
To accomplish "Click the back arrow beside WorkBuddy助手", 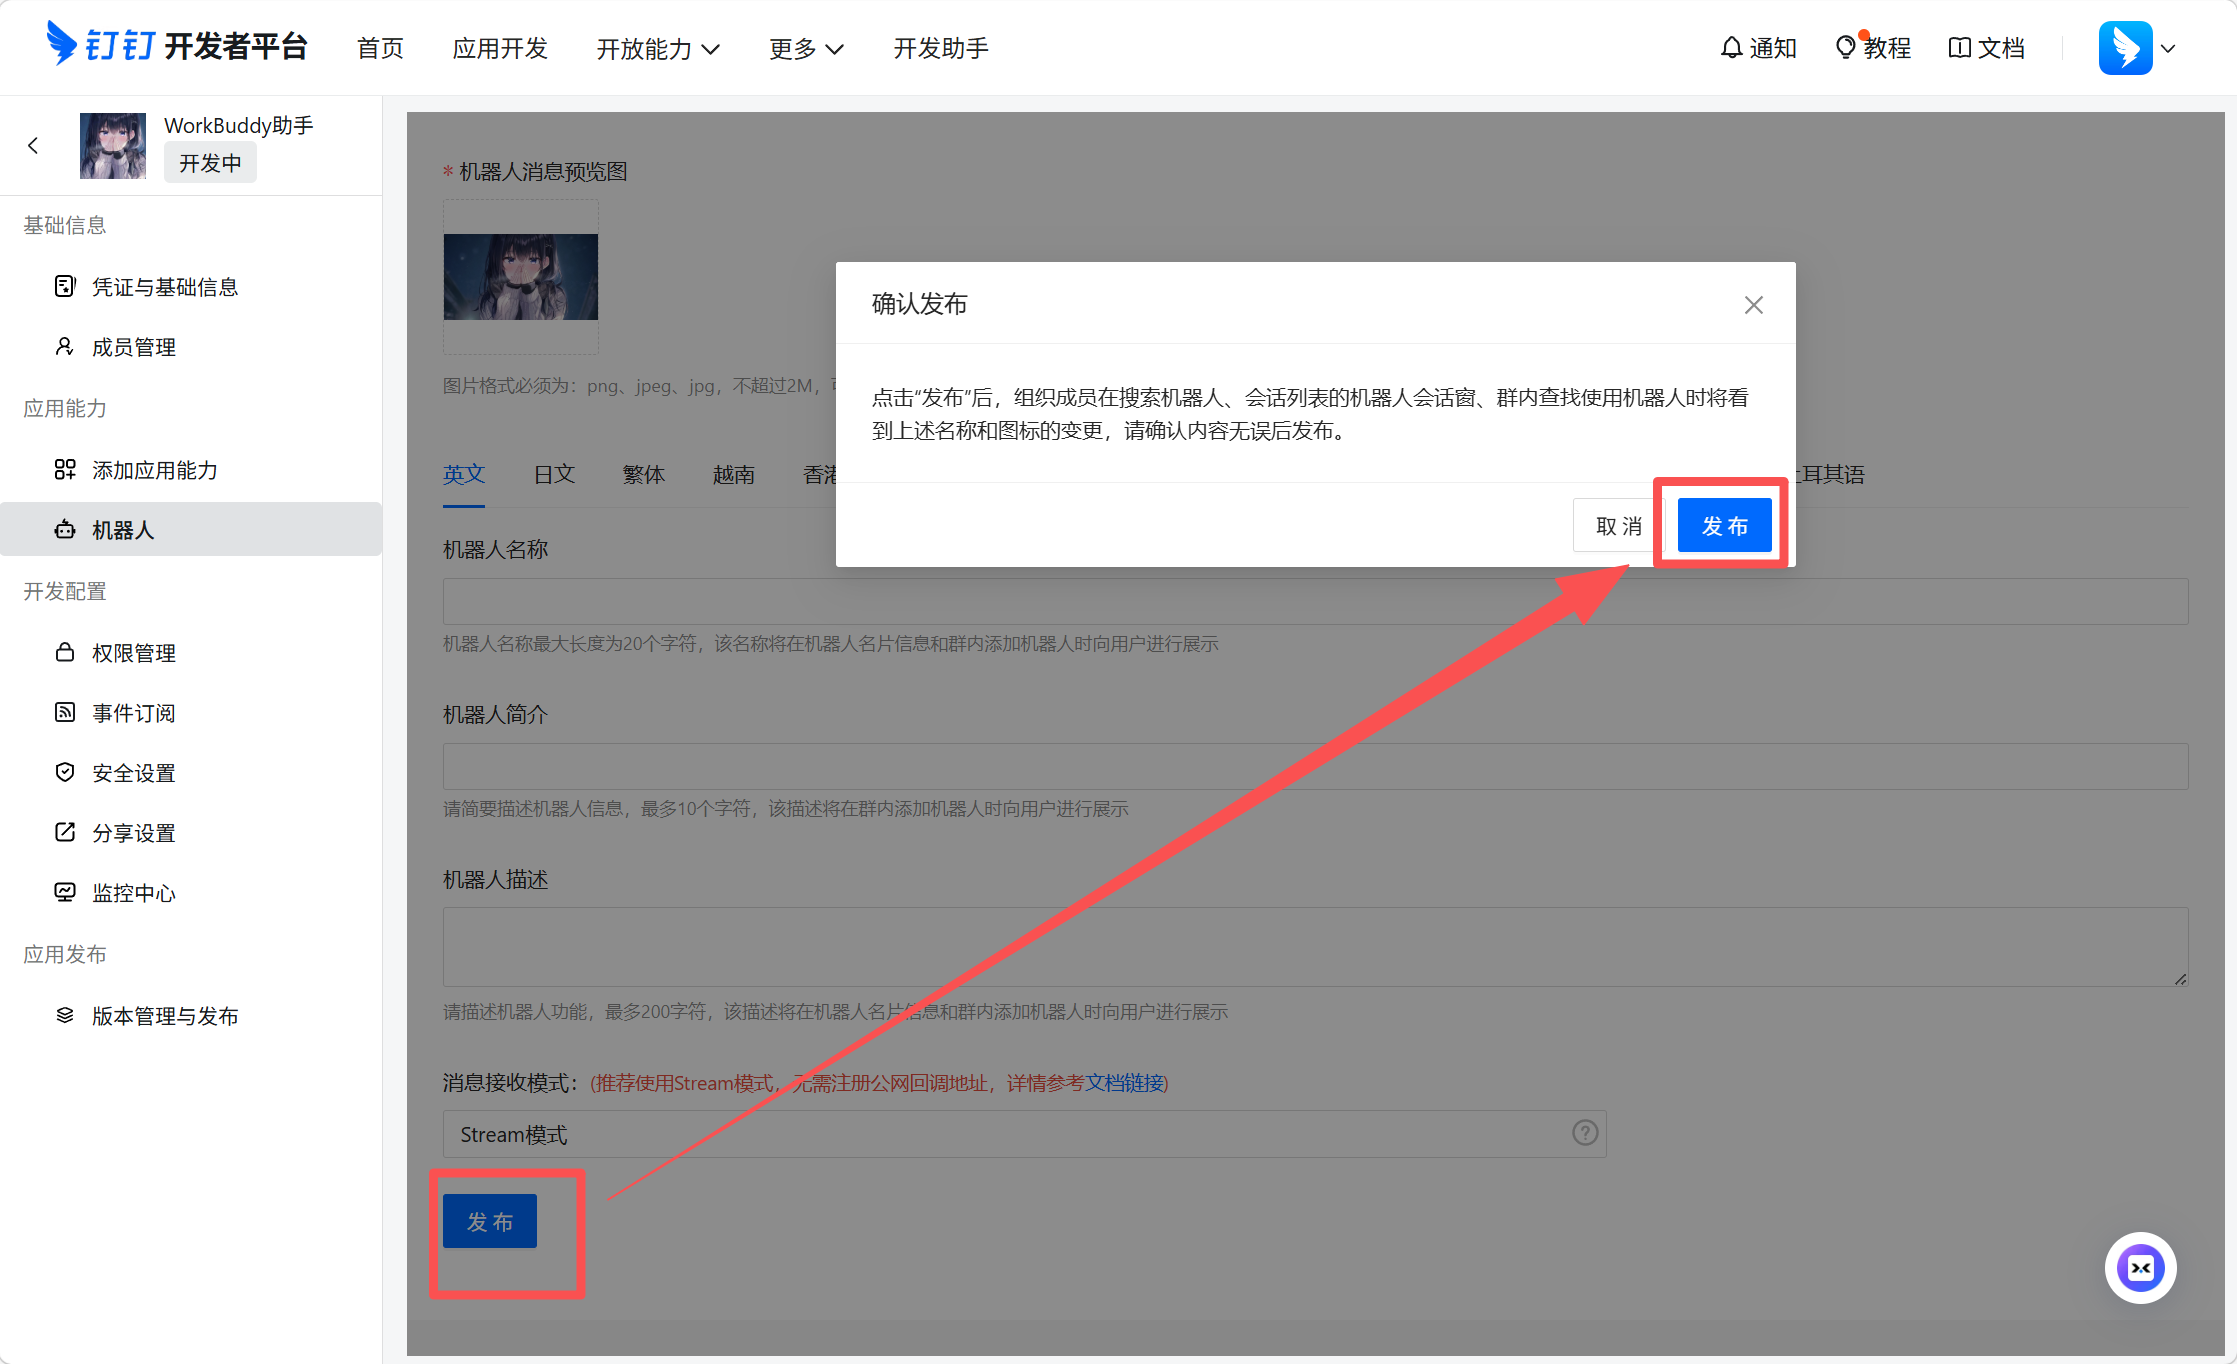I will pos(34,146).
